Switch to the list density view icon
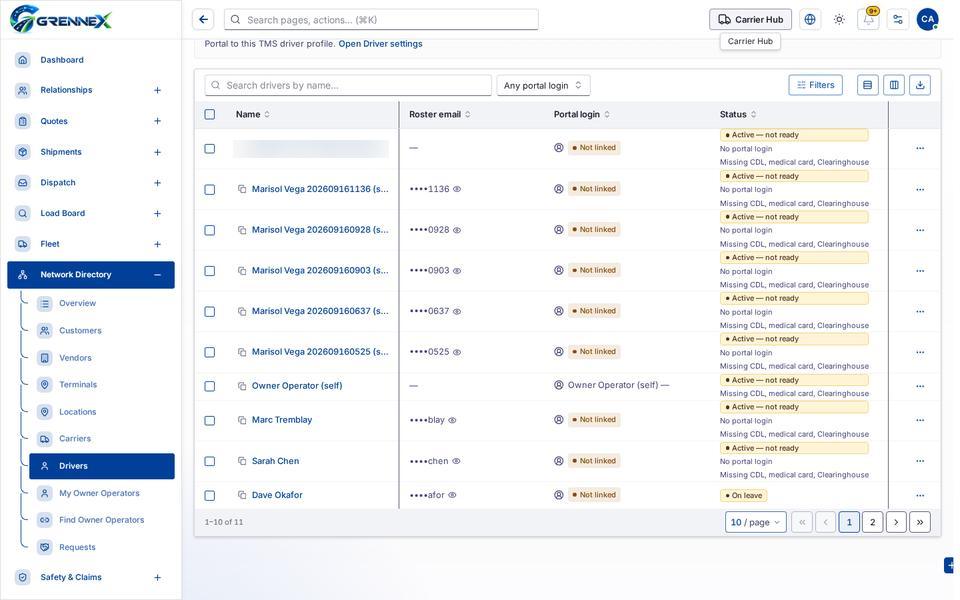The image size is (960, 600). [x=868, y=85]
